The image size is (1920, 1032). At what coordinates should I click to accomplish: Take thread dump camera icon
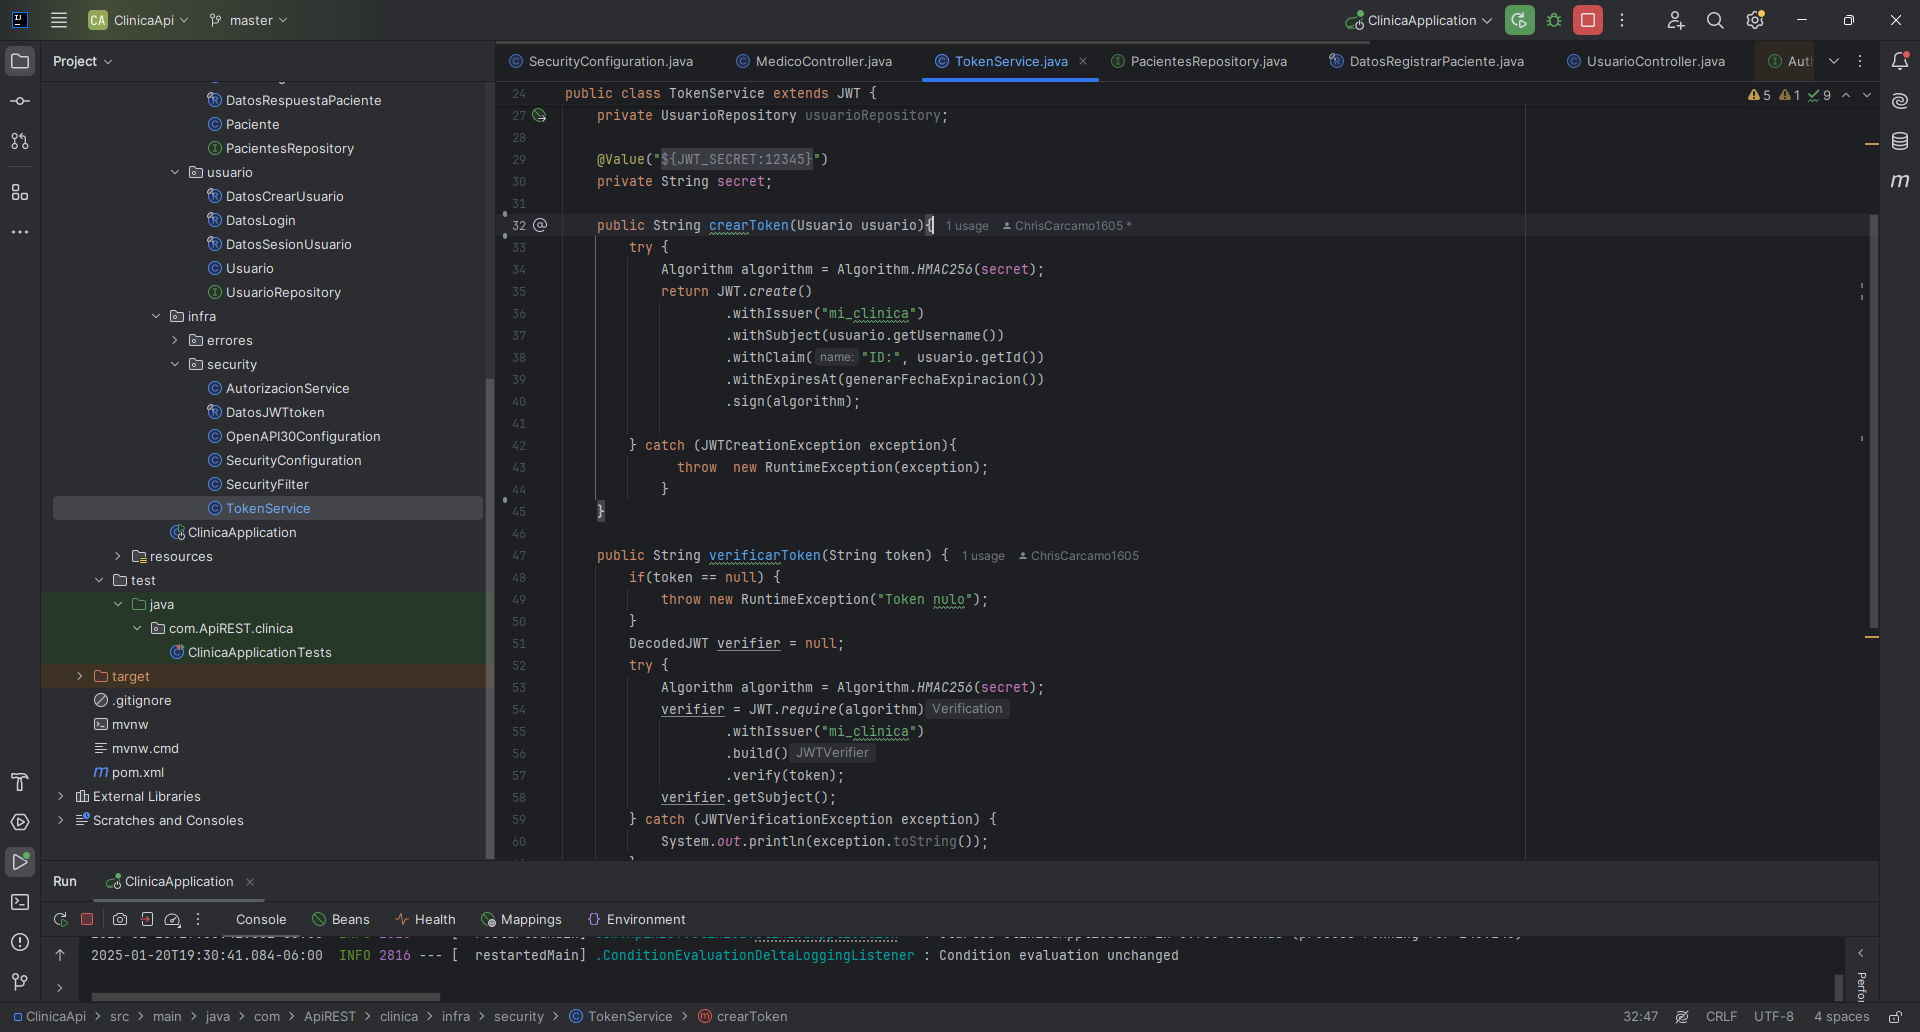coord(120,919)
